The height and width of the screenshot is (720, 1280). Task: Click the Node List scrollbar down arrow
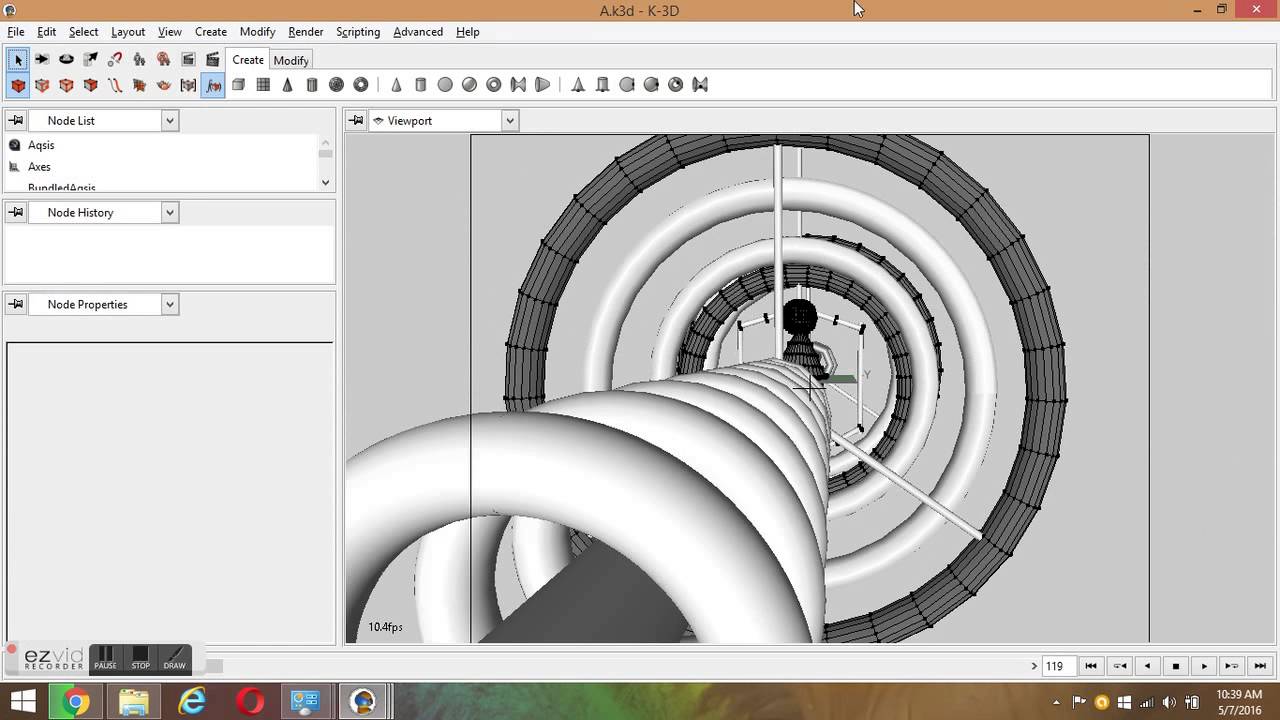point(325,182)
